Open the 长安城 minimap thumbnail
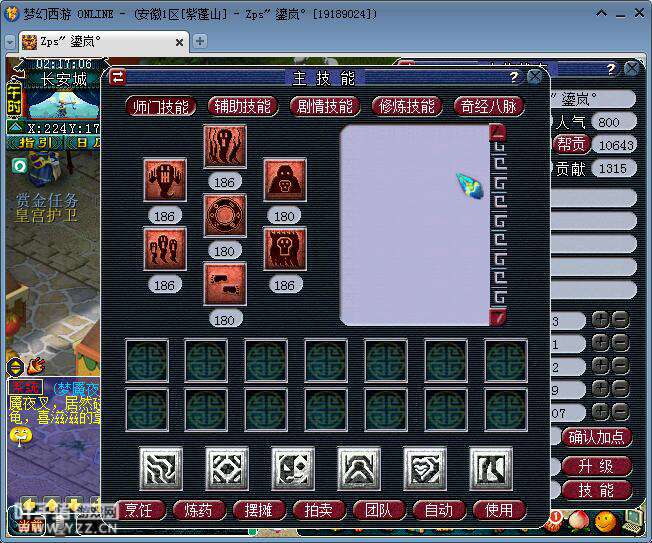The image size is (652, 543). (63, 103)
